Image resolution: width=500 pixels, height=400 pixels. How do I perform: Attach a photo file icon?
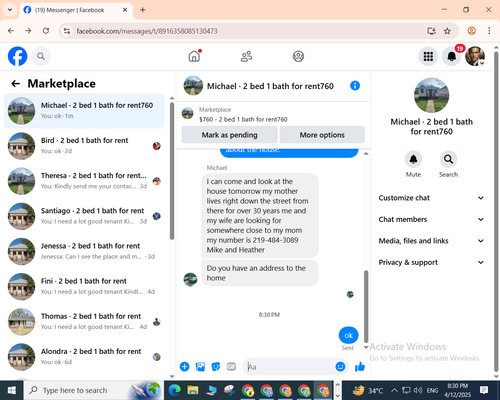[x=200, y=367]
